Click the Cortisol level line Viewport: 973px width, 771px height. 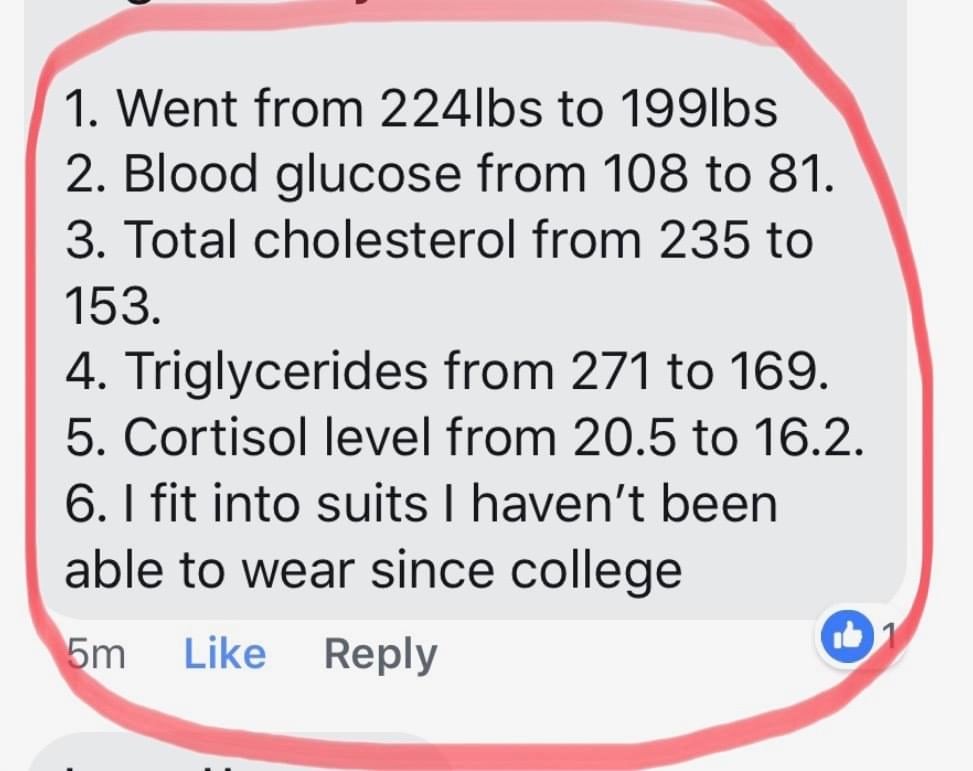click(464, 438)
